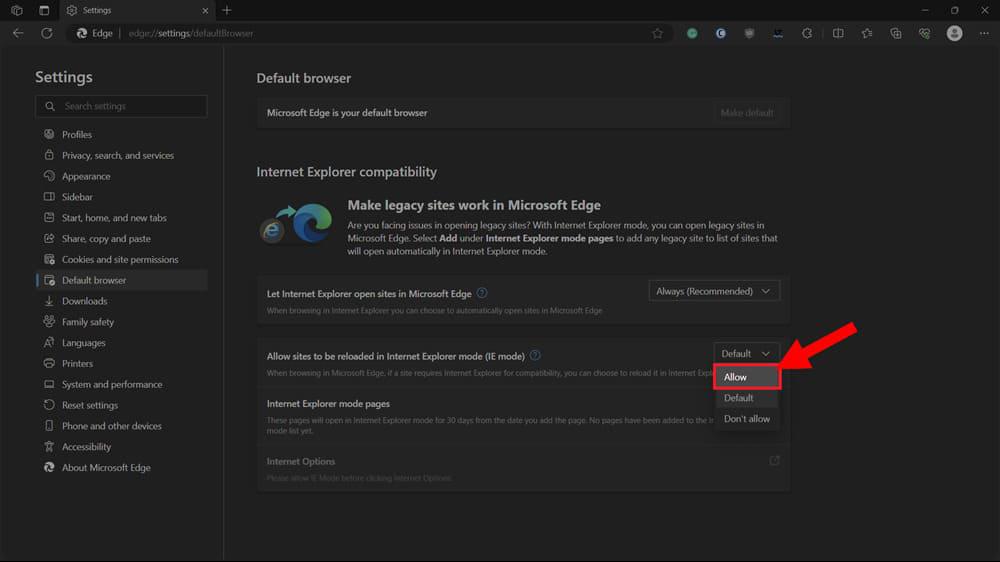Expand the Always (Recommended) dropdown
1000x562 pixels.
[x=714, y=291]
